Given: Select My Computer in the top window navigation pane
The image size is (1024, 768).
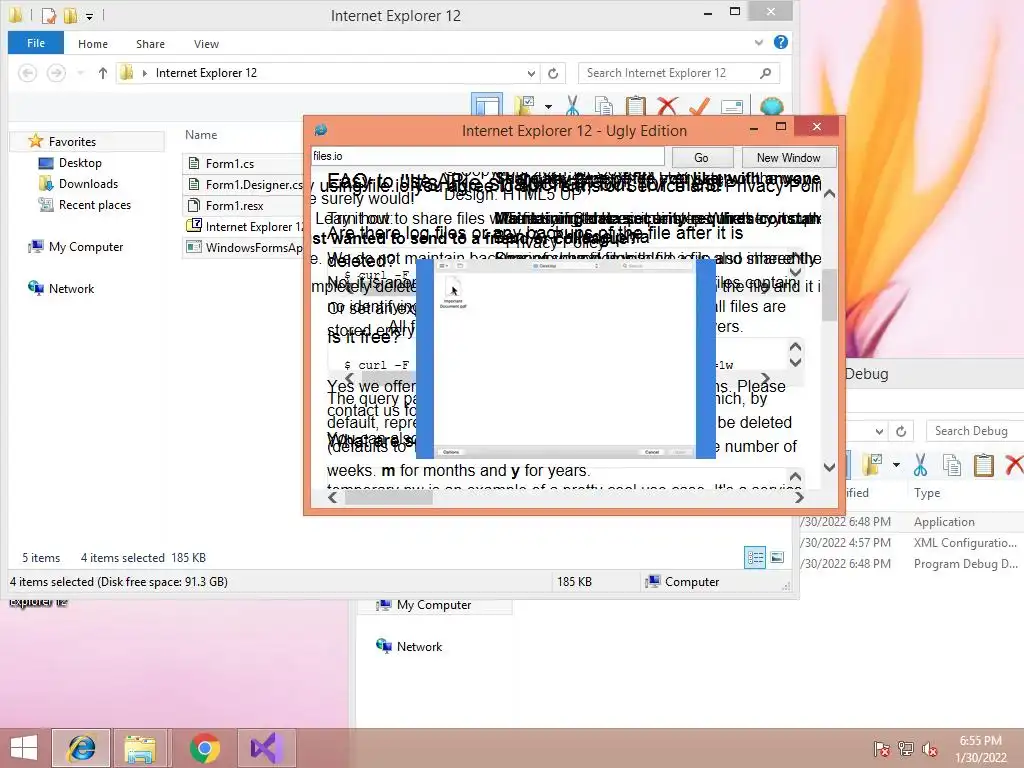Looking at the screenshot, I should [86, 247].
